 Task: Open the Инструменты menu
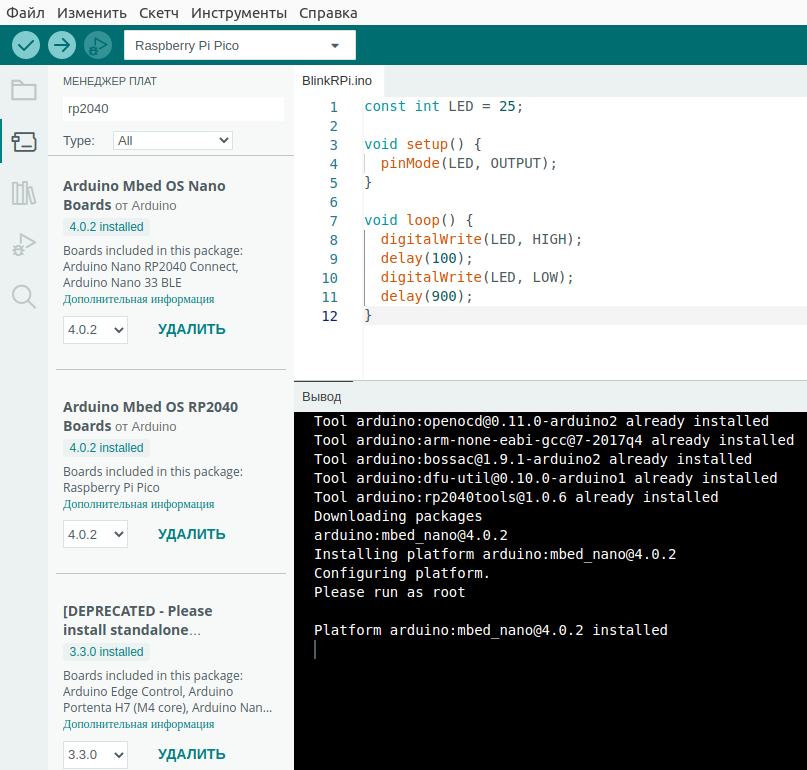click(239, 13)
